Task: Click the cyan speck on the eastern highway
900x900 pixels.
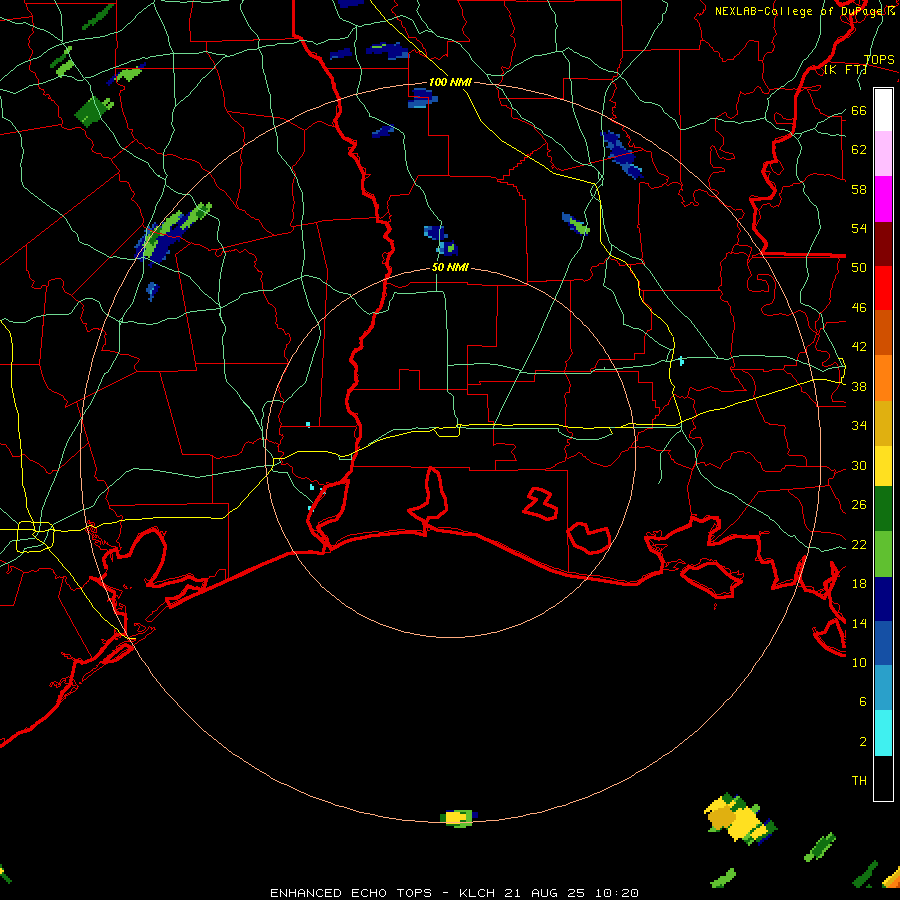Action: tap(681, 361)
